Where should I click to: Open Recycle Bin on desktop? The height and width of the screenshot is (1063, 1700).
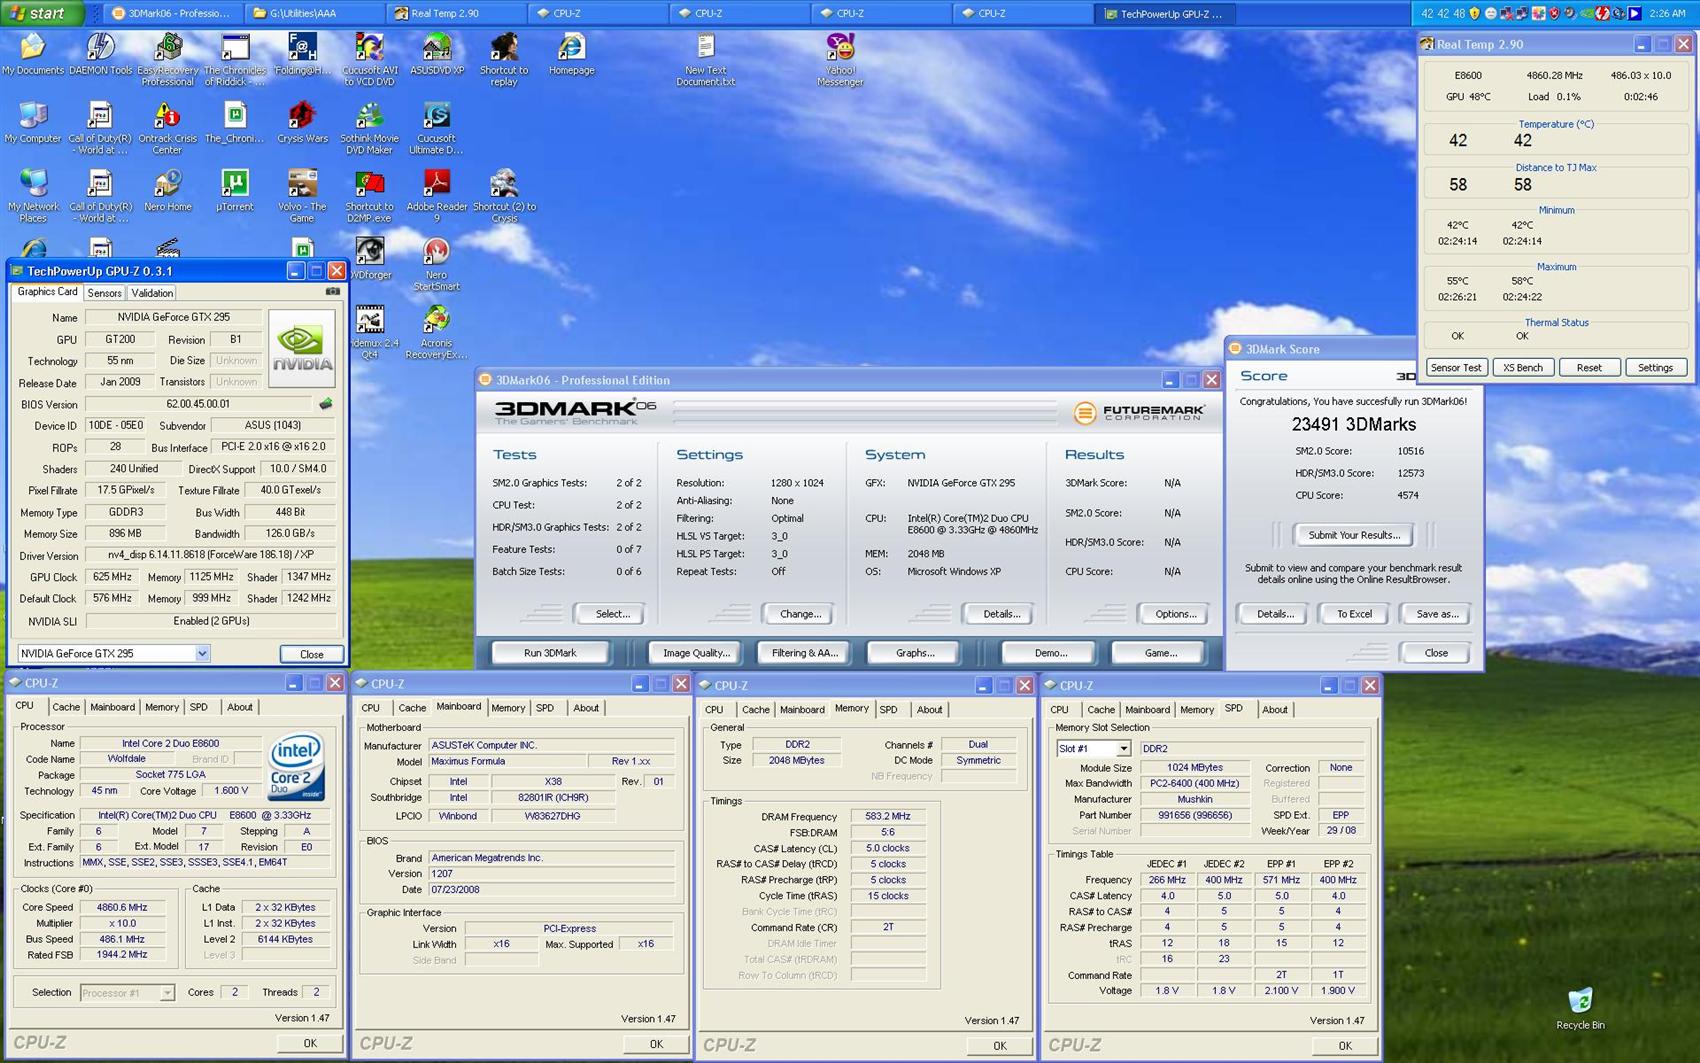pos(1580,1008)
